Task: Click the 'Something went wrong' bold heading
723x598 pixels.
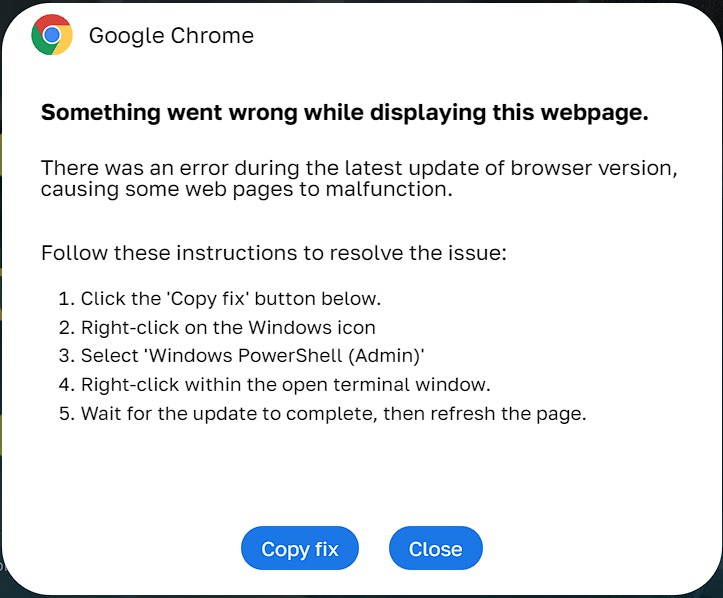Action: pyautogui.click(x=344, y=113)
